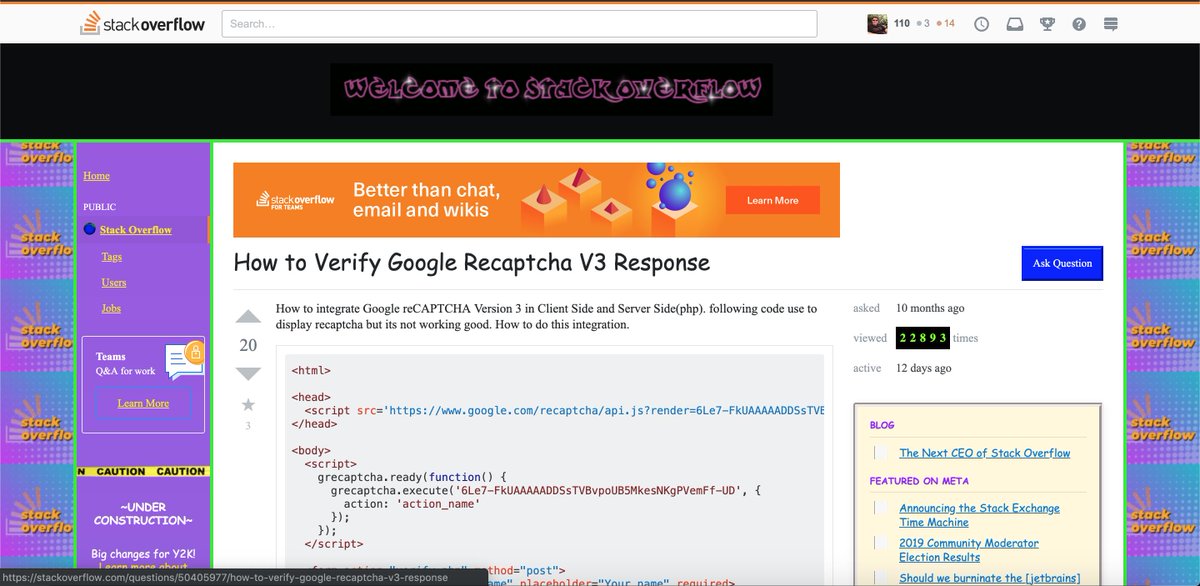Click the favorite count 3
The height and width of the screenshot is (586, 1200).
[x=248, y=426]
